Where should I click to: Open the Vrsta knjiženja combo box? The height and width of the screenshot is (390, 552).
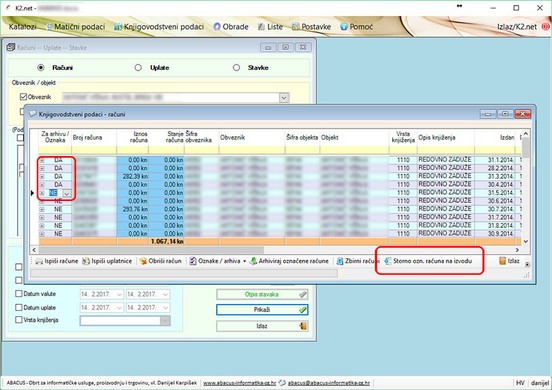point(165,321)
